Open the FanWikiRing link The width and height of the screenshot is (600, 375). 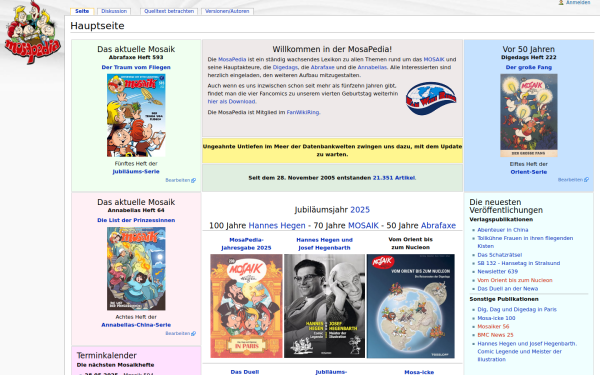pyautogui.click(x=303, y=112)
